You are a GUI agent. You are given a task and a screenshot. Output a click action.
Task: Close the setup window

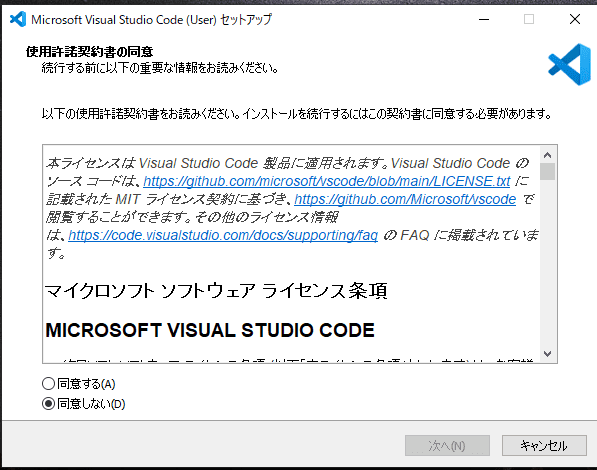[x=575, y=19]
